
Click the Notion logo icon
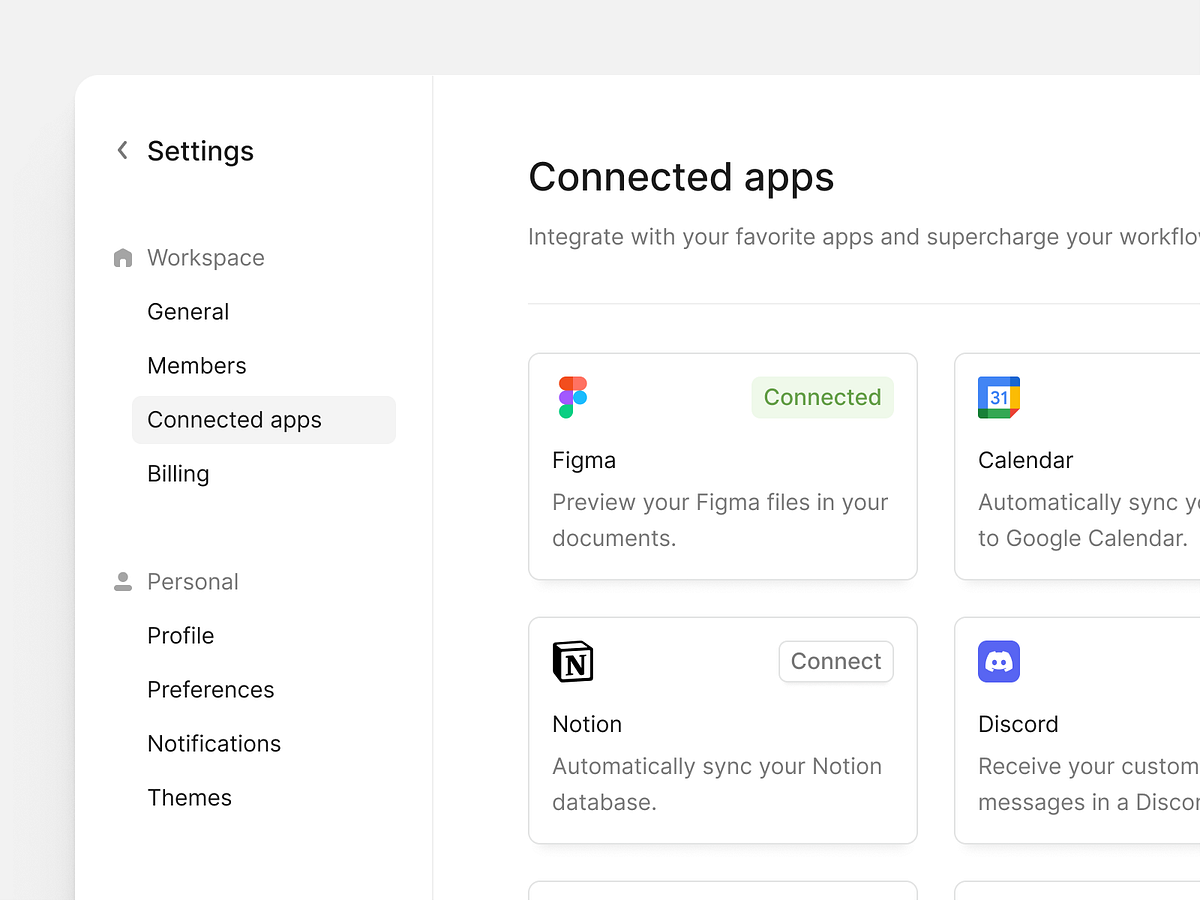tap(573, 662)
